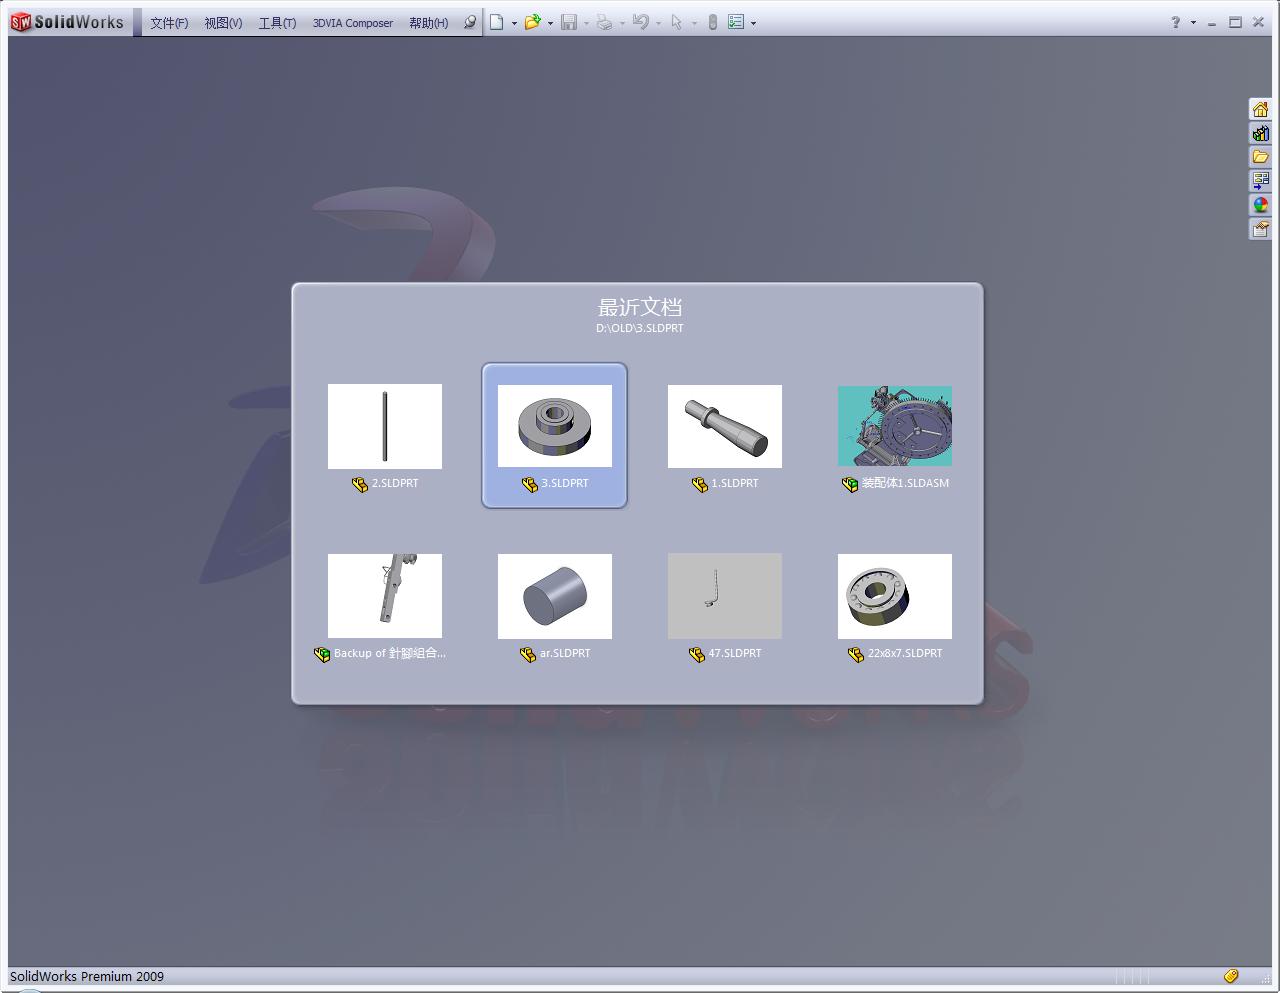The width and height of the screenshot is (1280, 993).
Task: Open the File Explorer folder task pane tab
Action: (1260, 157)
